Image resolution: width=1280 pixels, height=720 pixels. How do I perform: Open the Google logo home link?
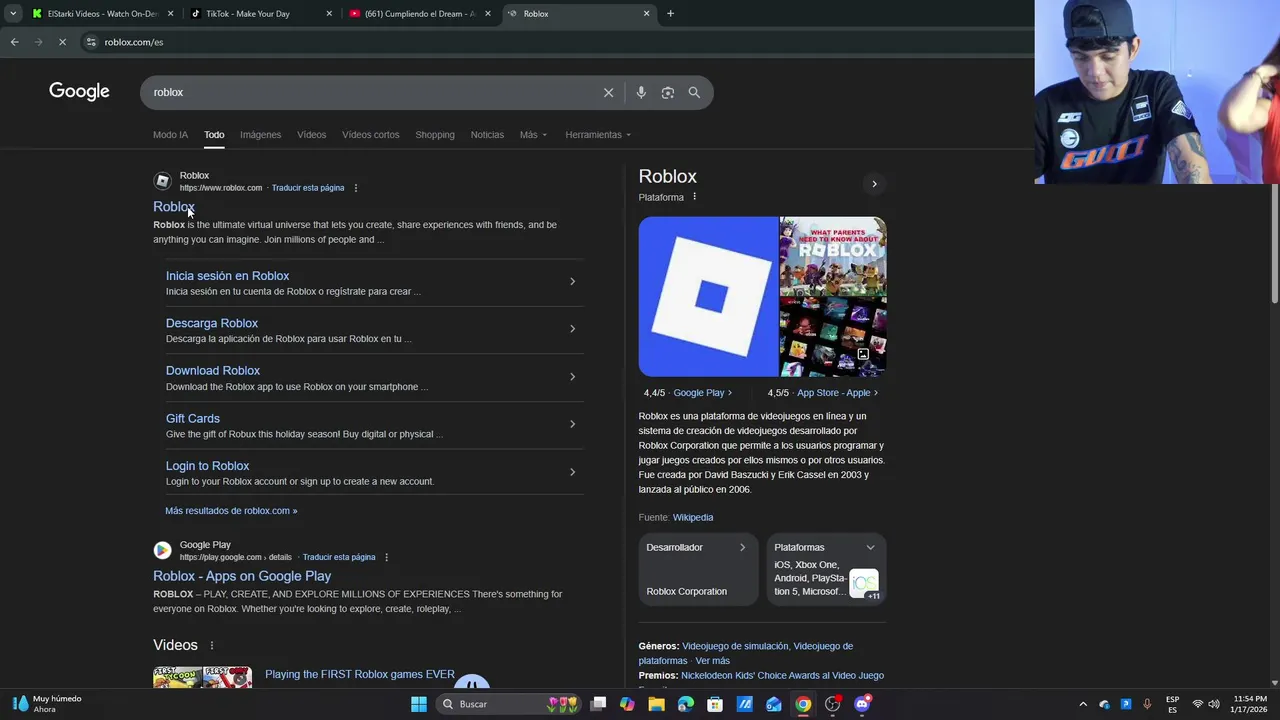coord(79,91)
